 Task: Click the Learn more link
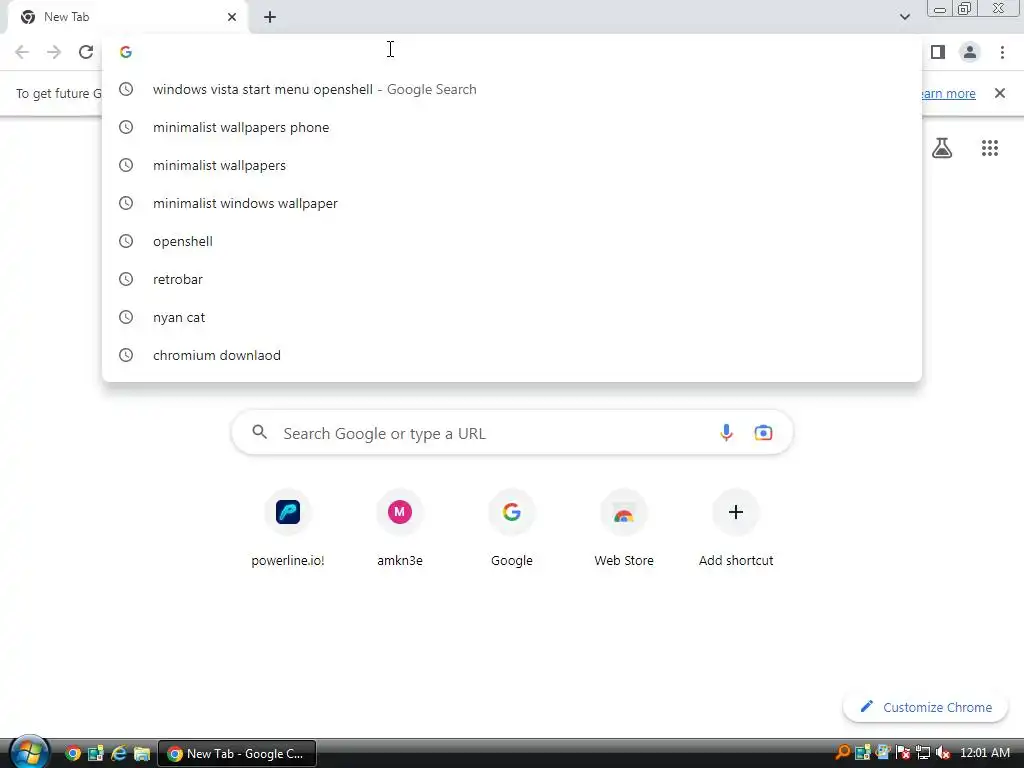pyautogui.click(x=949, y=93)
